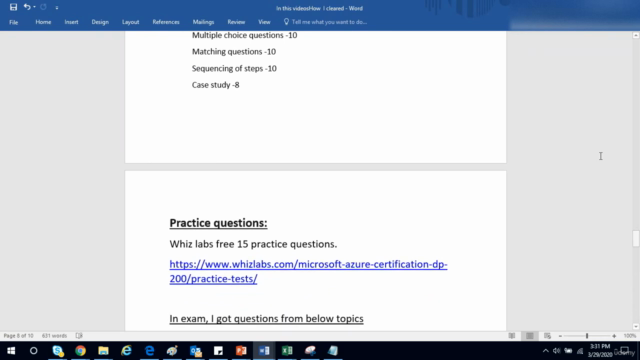Image resolution: width=640 pixels, height=360 pixels.
Task: Click the zoom slider handle
Action: point(587,336)
